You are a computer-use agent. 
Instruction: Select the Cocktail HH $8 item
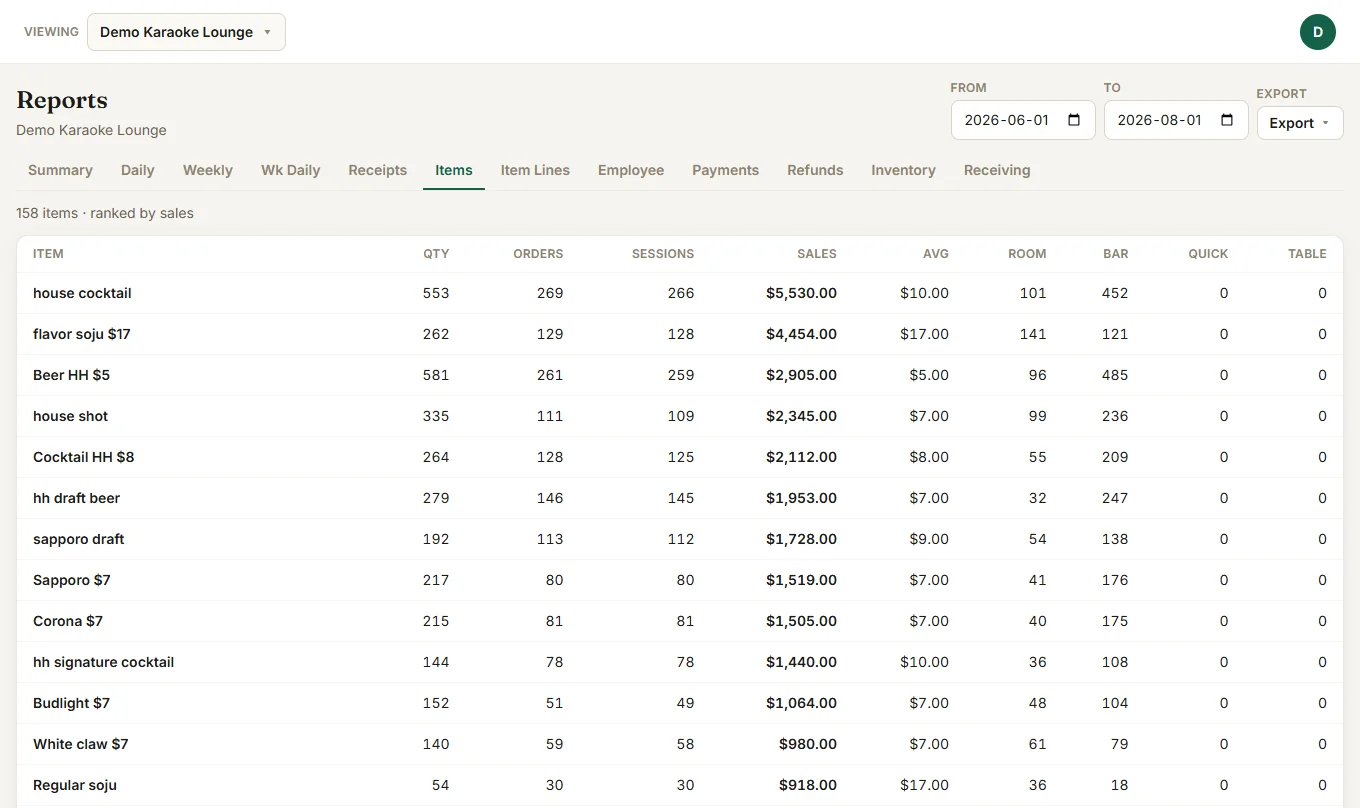[x=83, y=457]
